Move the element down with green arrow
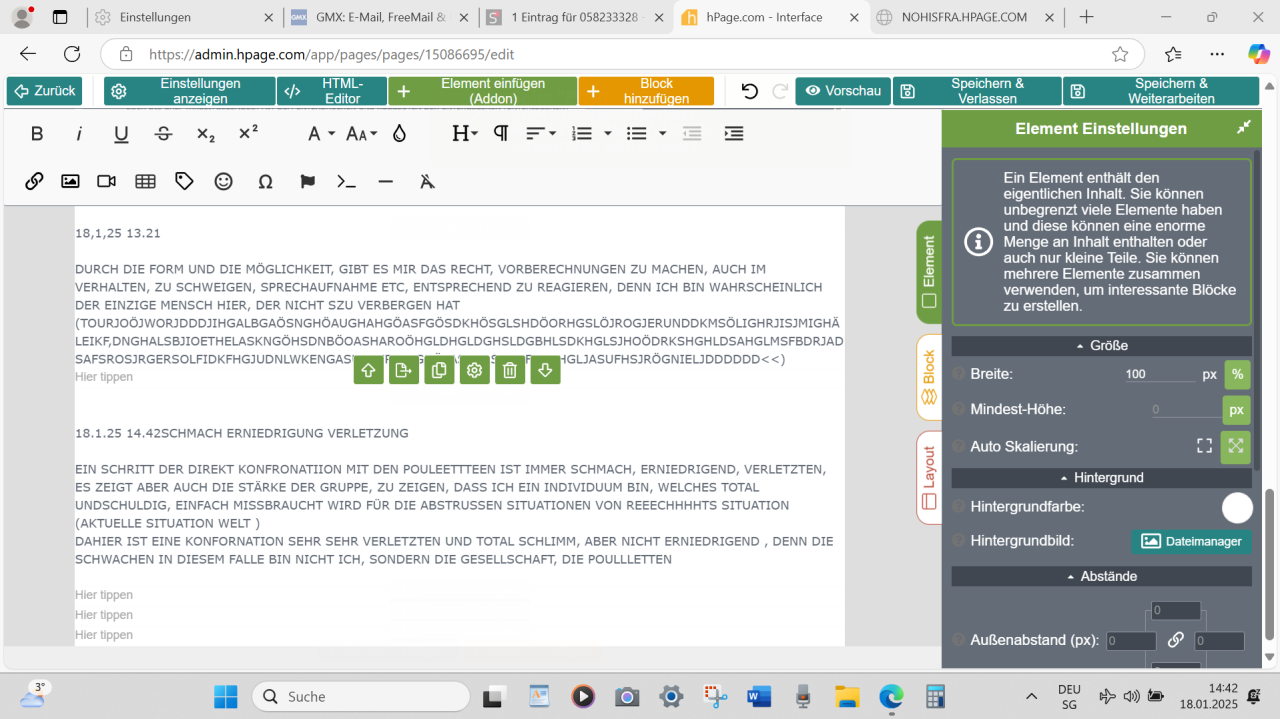 [545, 370]
